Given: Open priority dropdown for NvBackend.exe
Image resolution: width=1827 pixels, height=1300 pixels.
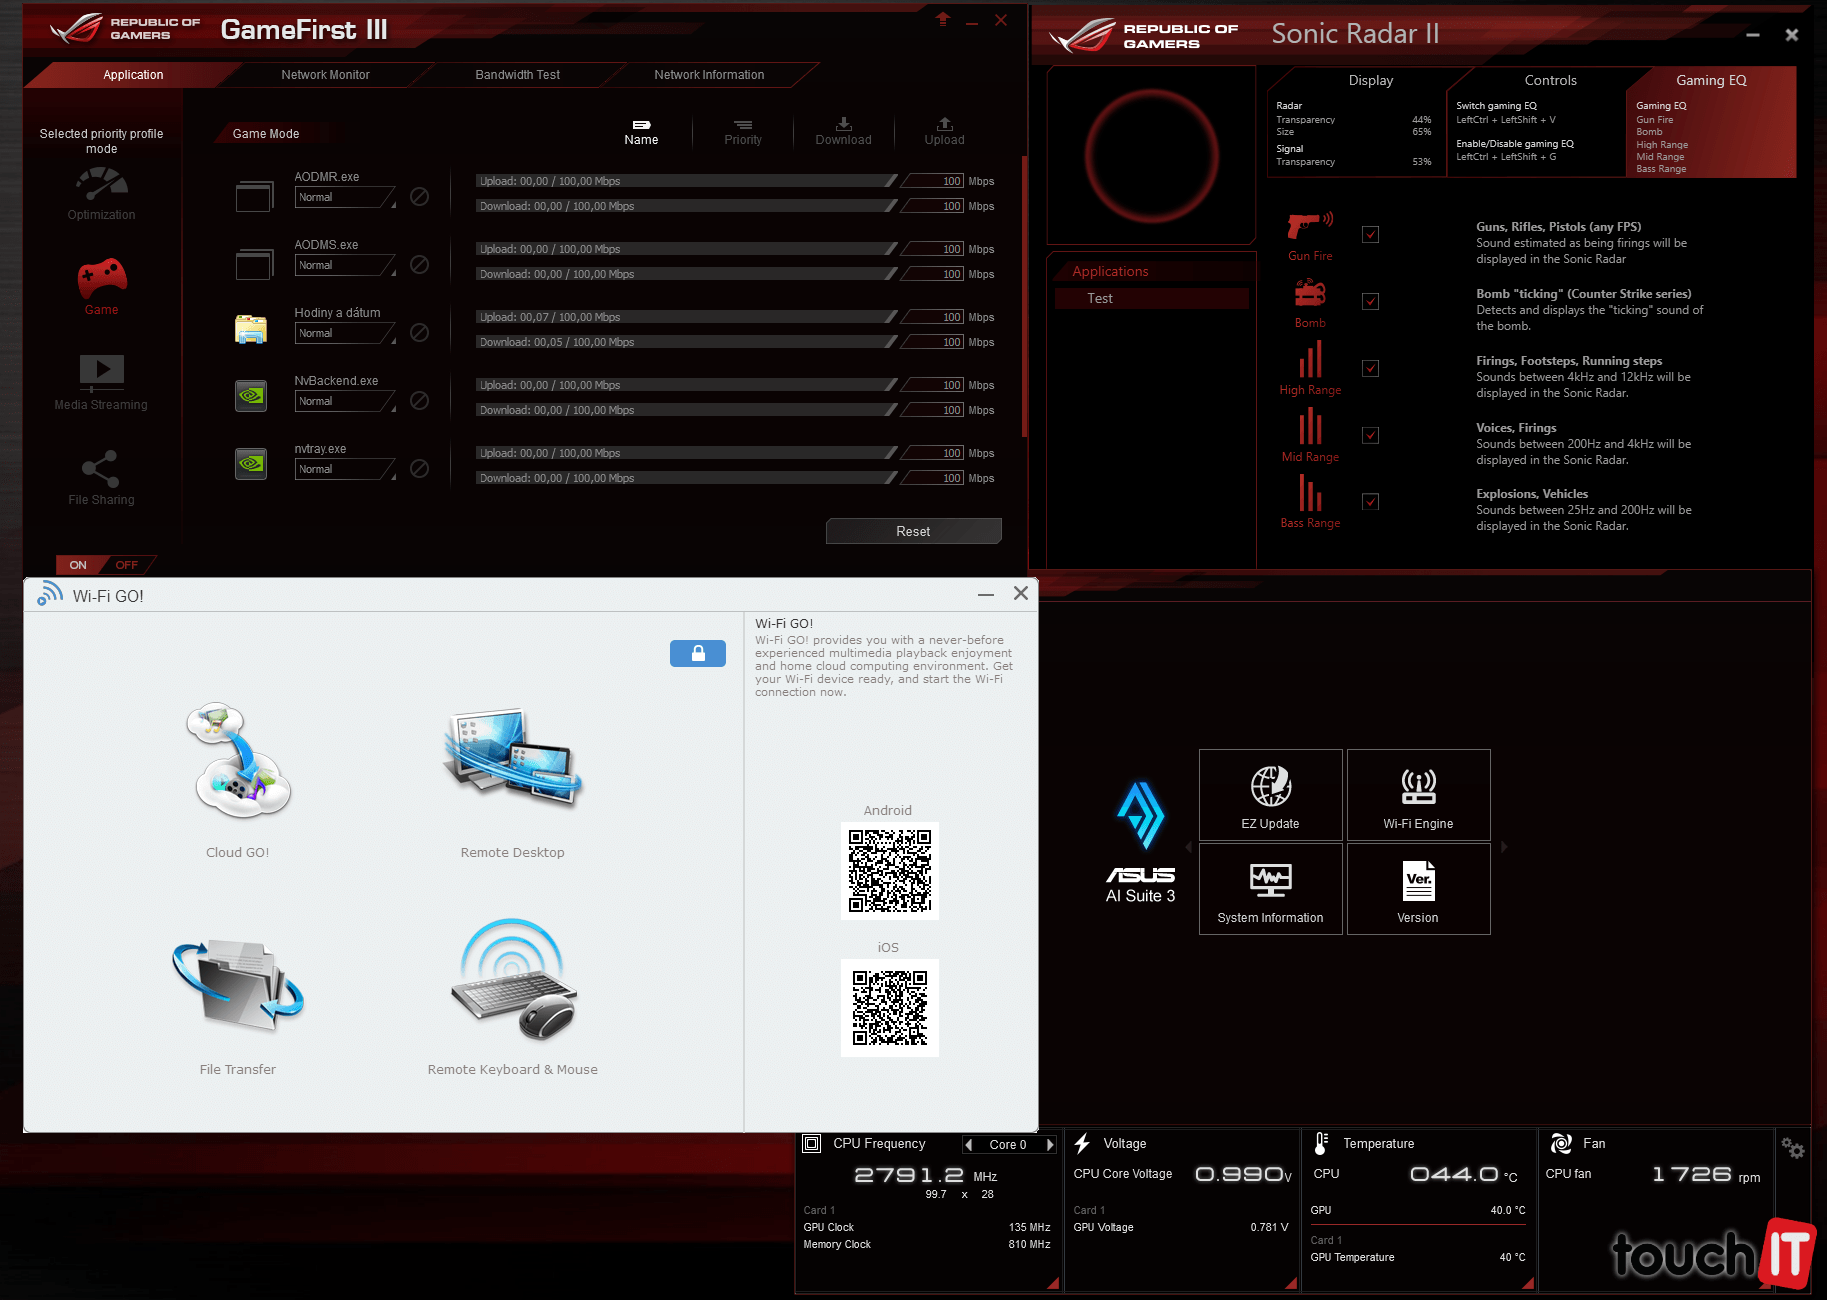Looking at the screenshot, I should pyautogui.click(x=346, y=402).
